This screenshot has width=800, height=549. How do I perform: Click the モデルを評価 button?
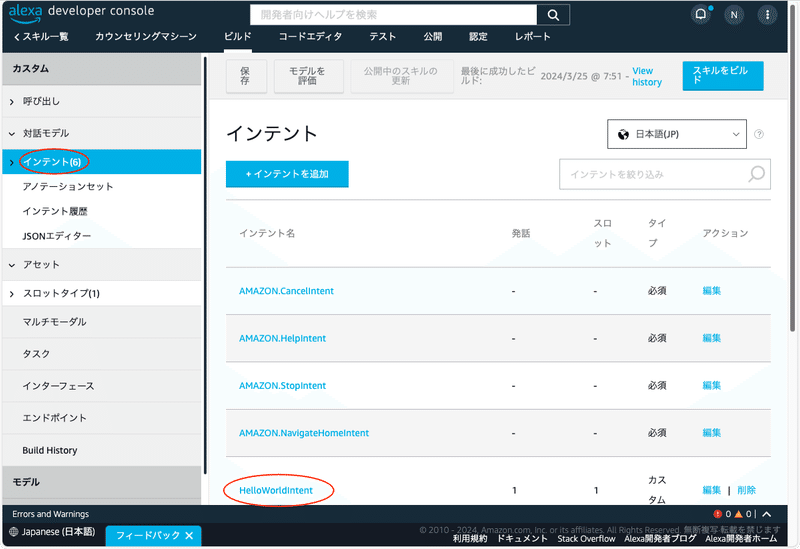pyautogui.click(x=308, y=76)
